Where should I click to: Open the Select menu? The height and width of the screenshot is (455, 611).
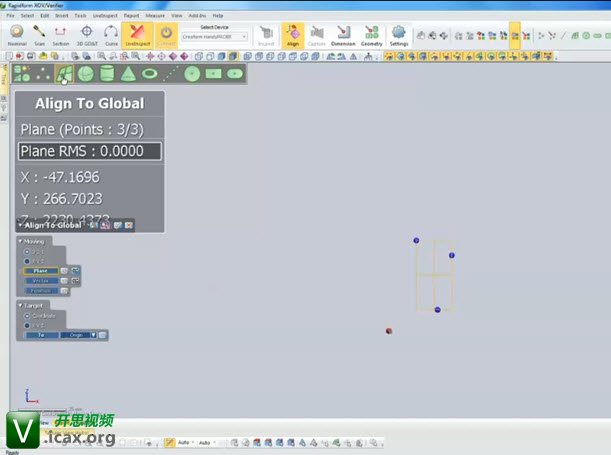coord(27,16)
